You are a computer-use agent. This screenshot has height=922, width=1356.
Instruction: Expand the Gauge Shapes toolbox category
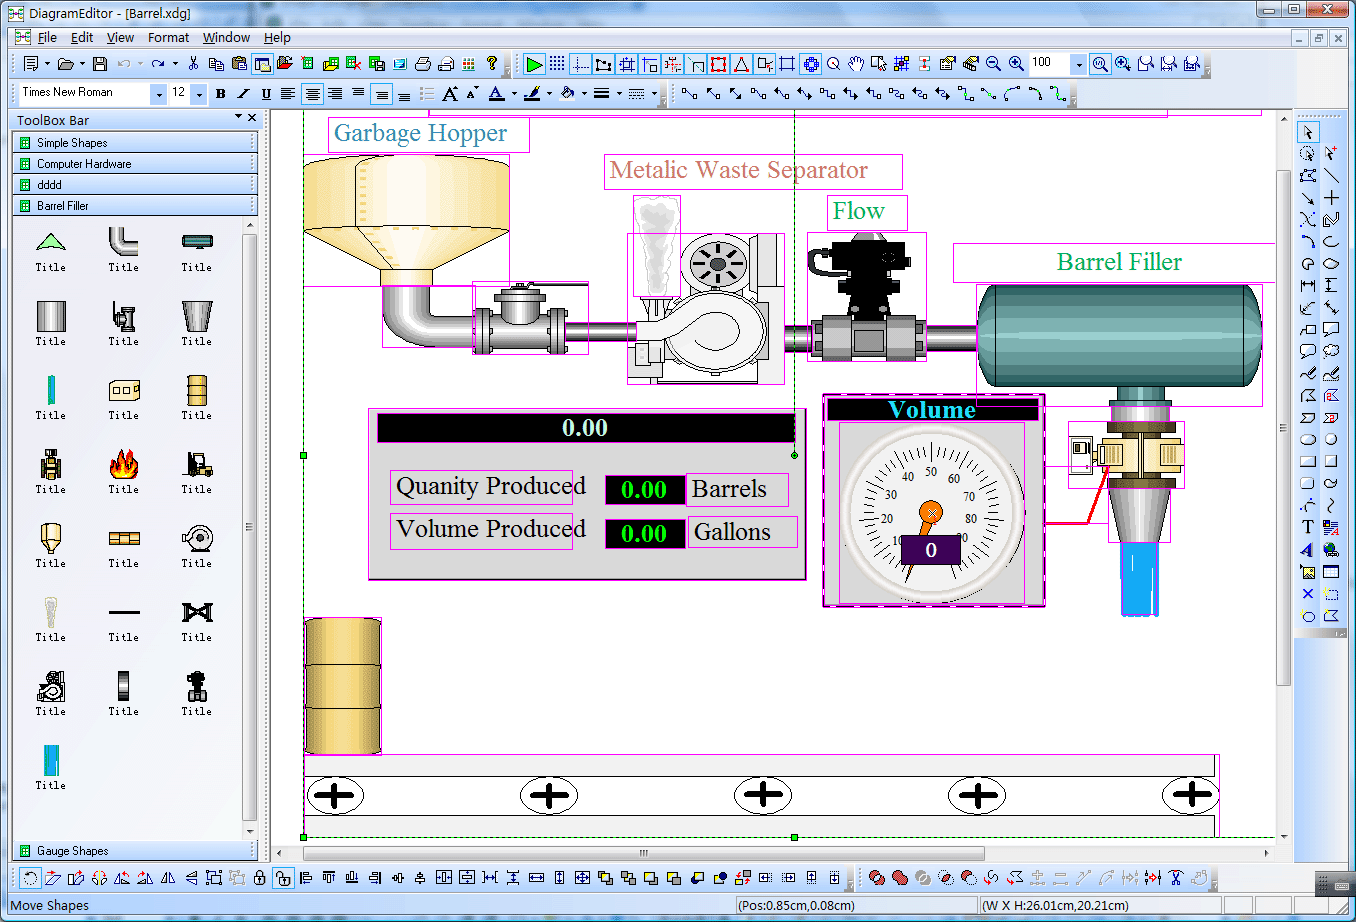72,851
